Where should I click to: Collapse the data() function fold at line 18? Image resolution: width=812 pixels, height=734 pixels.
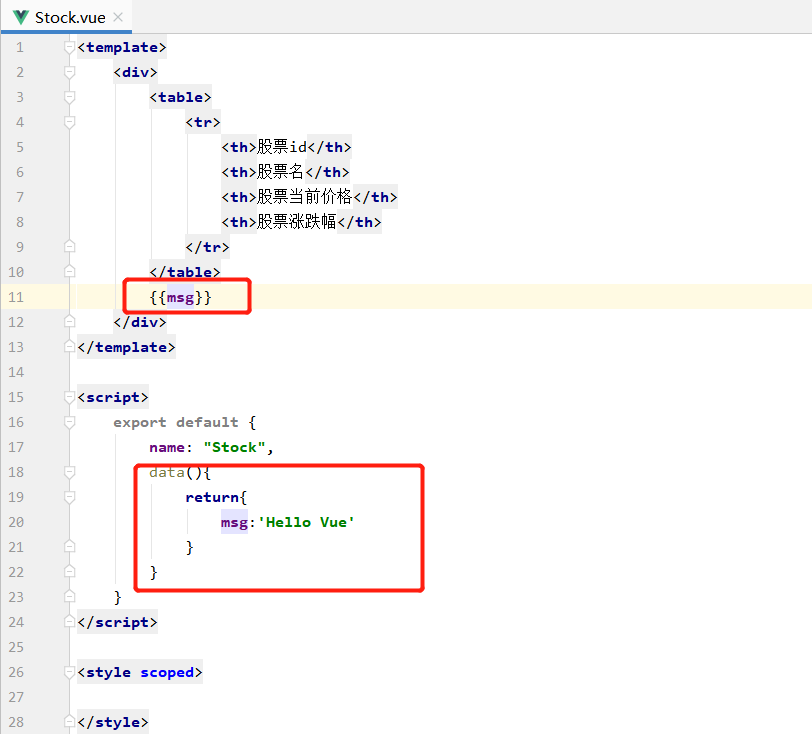click(69, 472)
